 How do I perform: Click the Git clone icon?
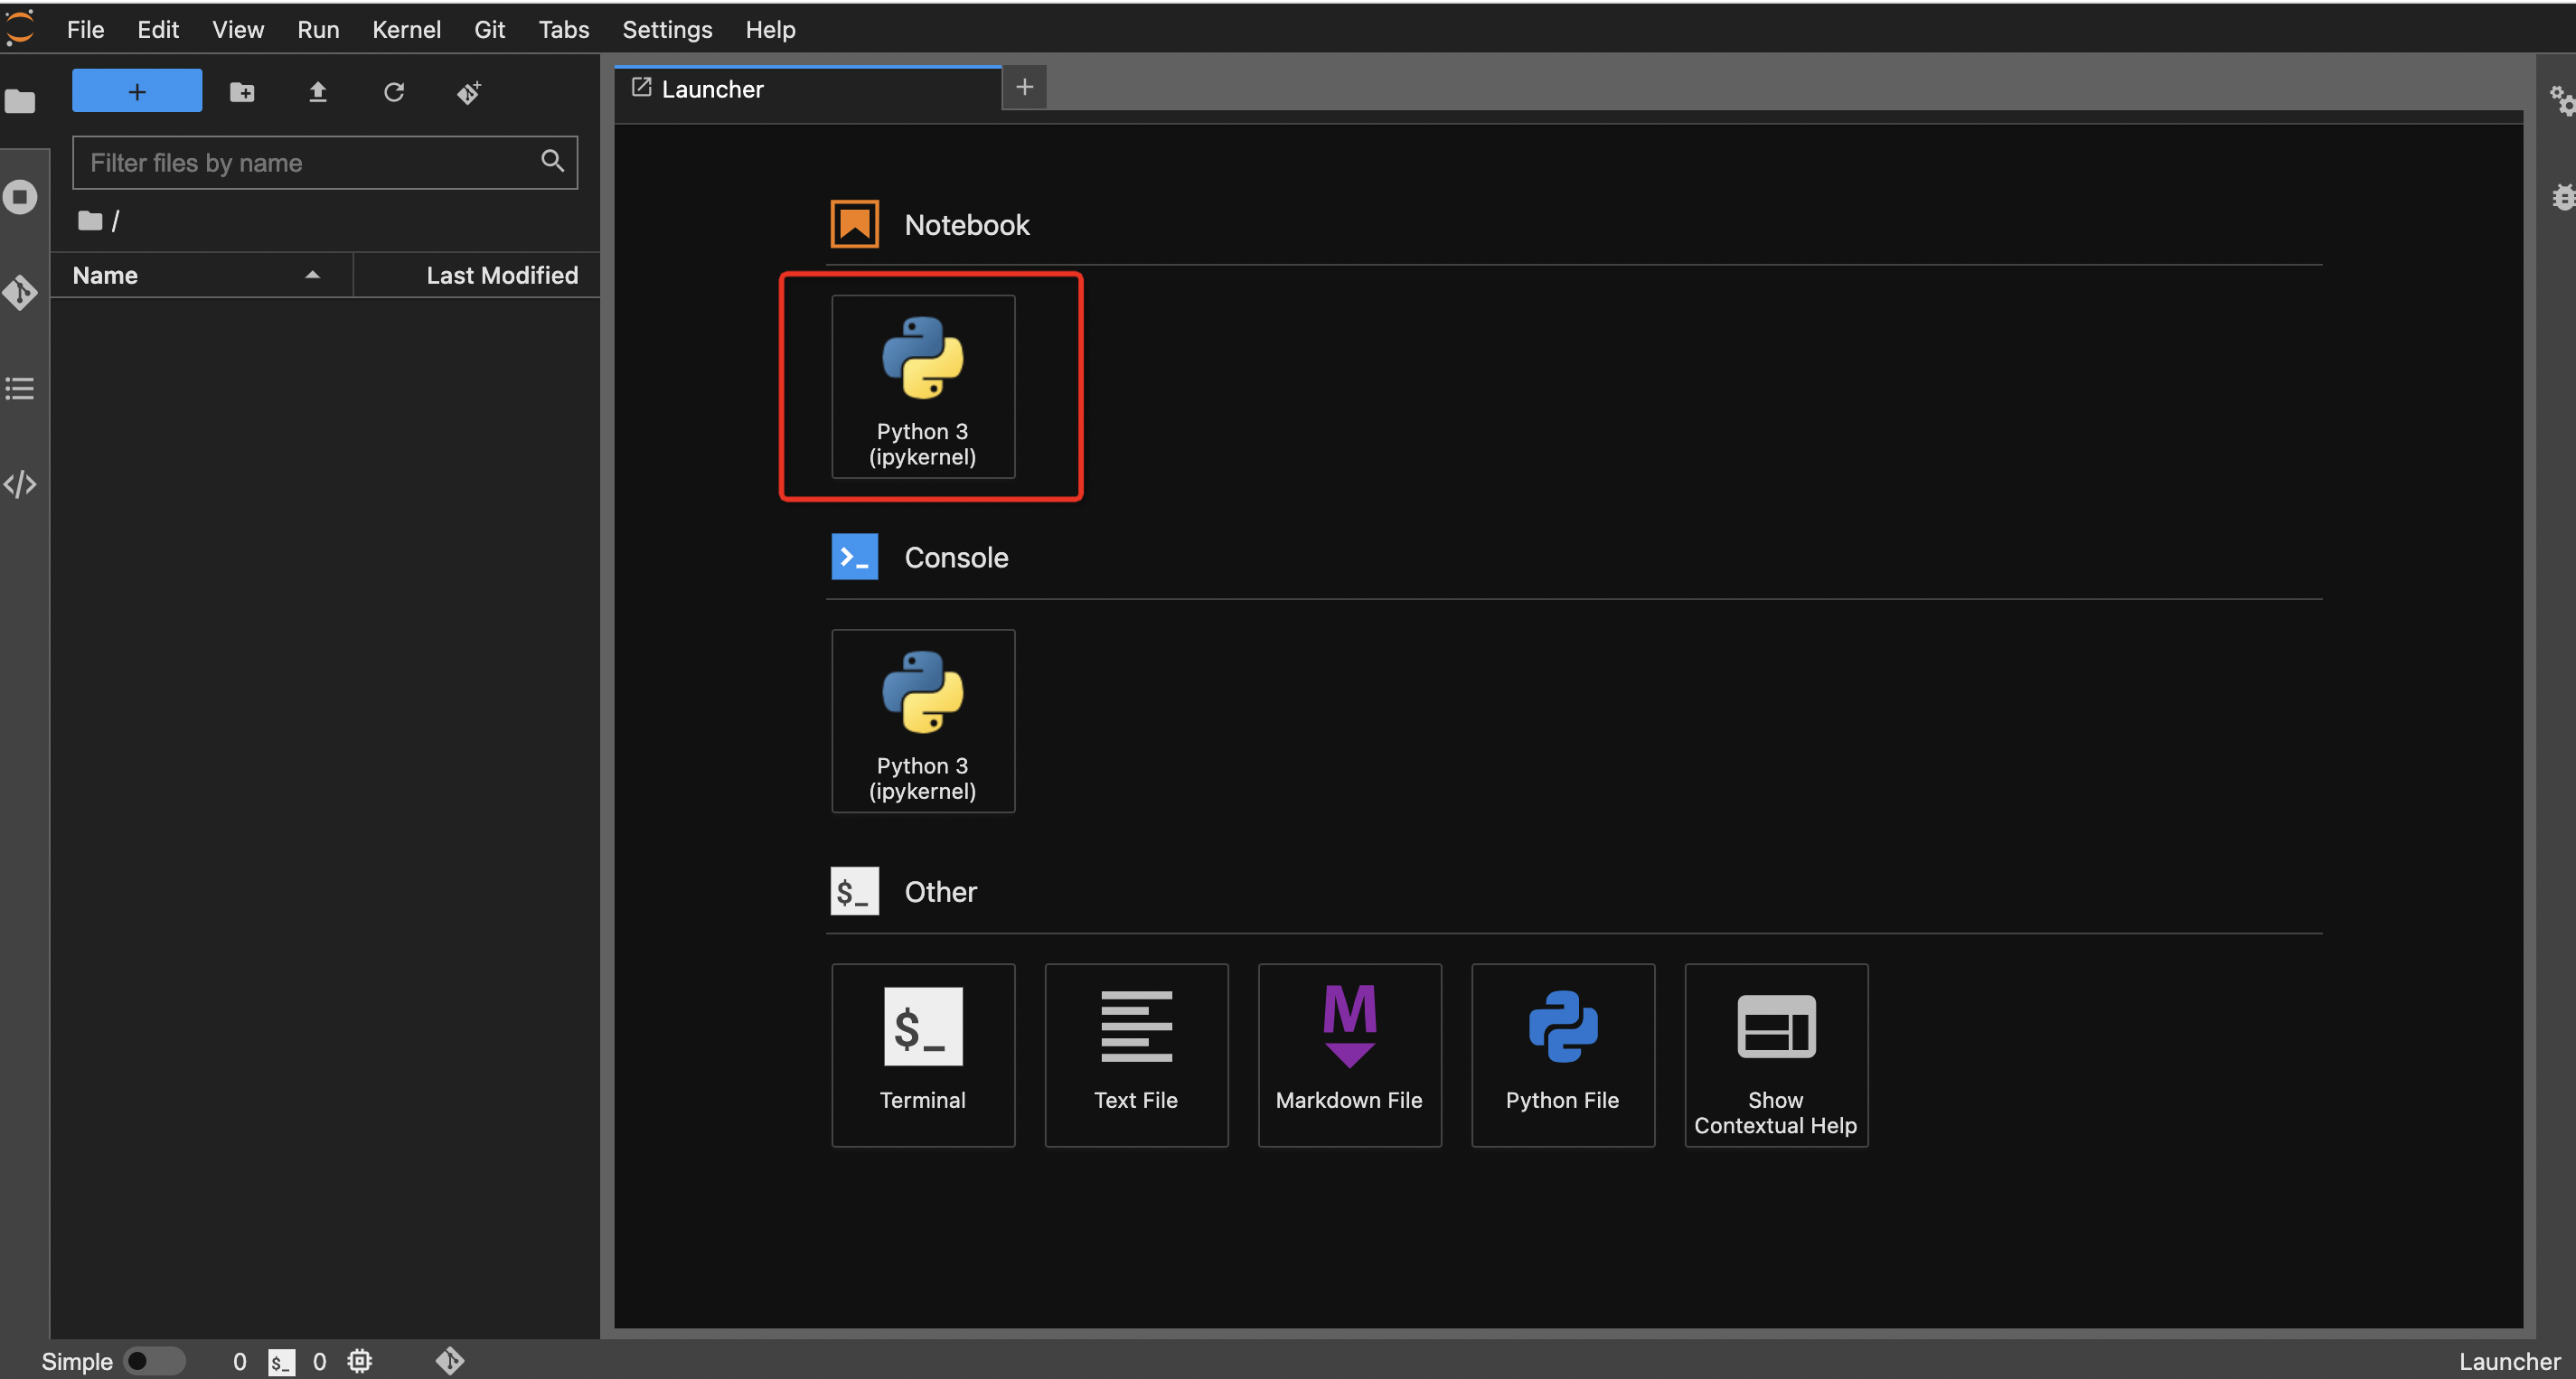click(469, 92)
